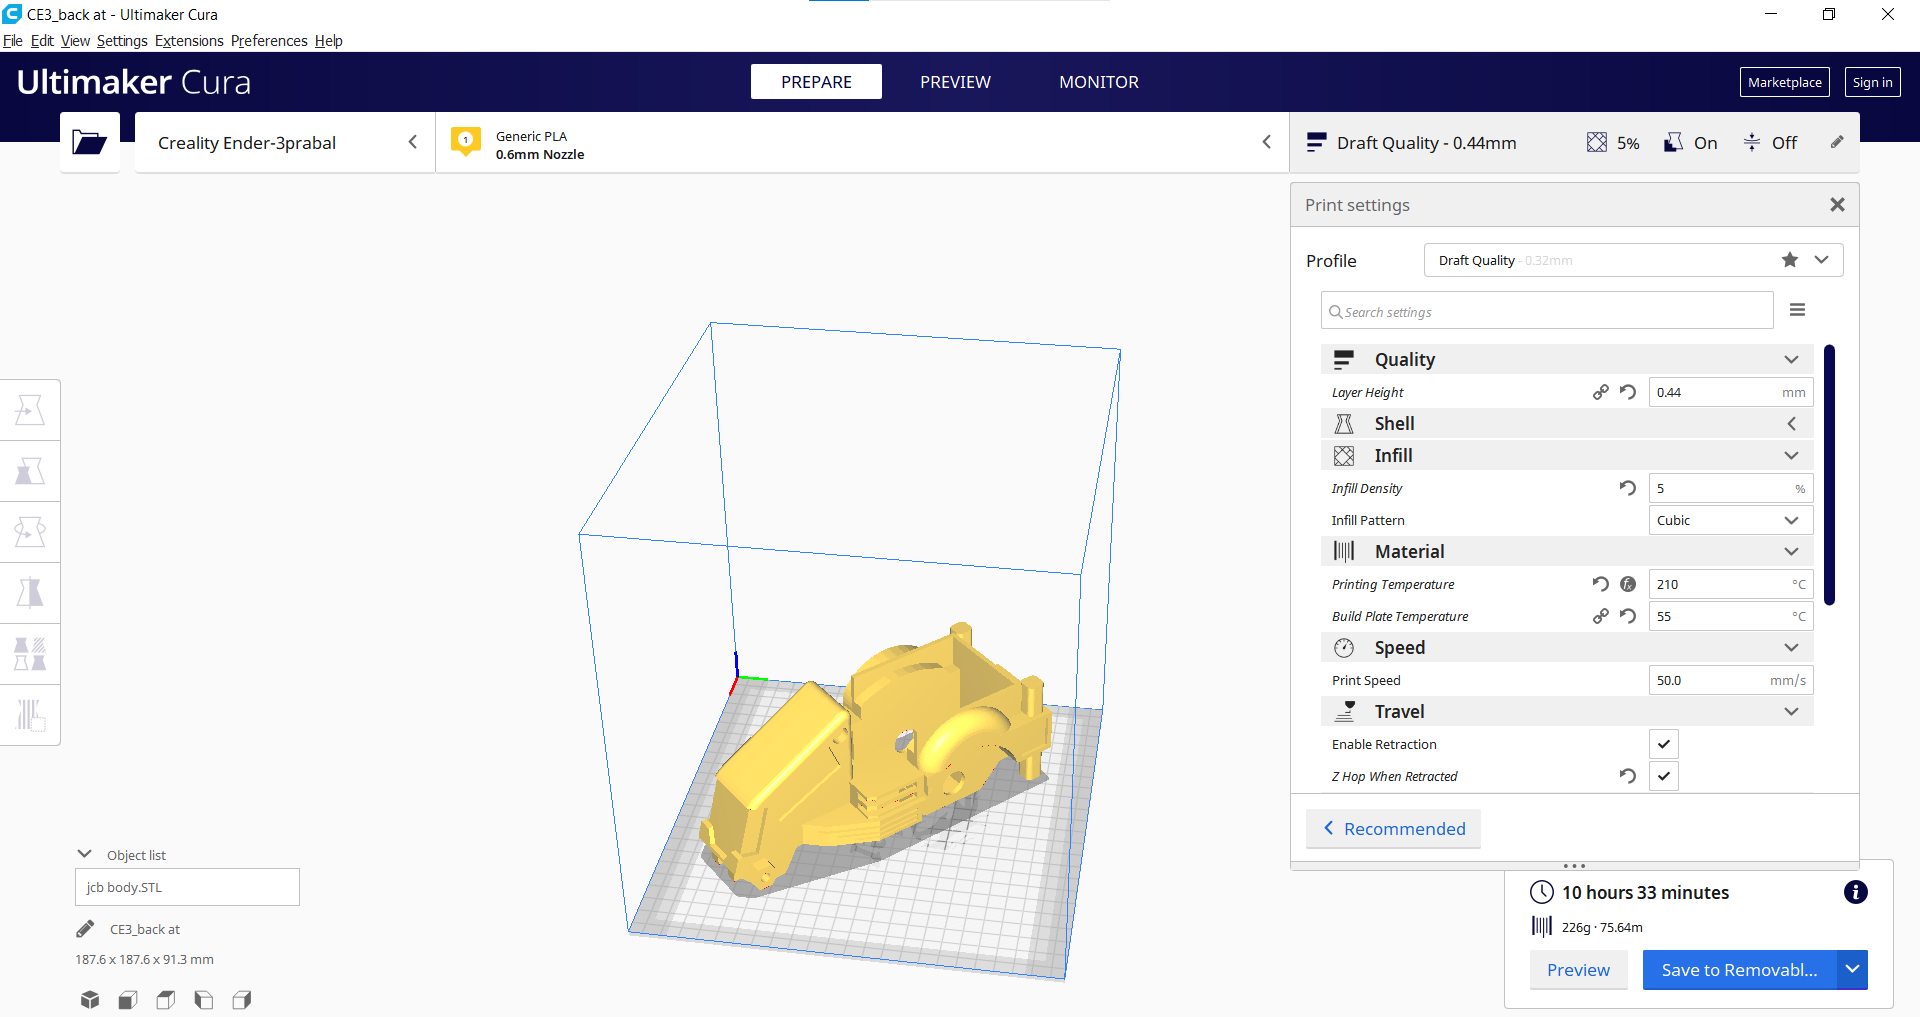Image resolution: width=1920 pixels, height=1017 pixels.
Task: Click the print settings vertical scrollbar
Action: (x=1829, y=475)
